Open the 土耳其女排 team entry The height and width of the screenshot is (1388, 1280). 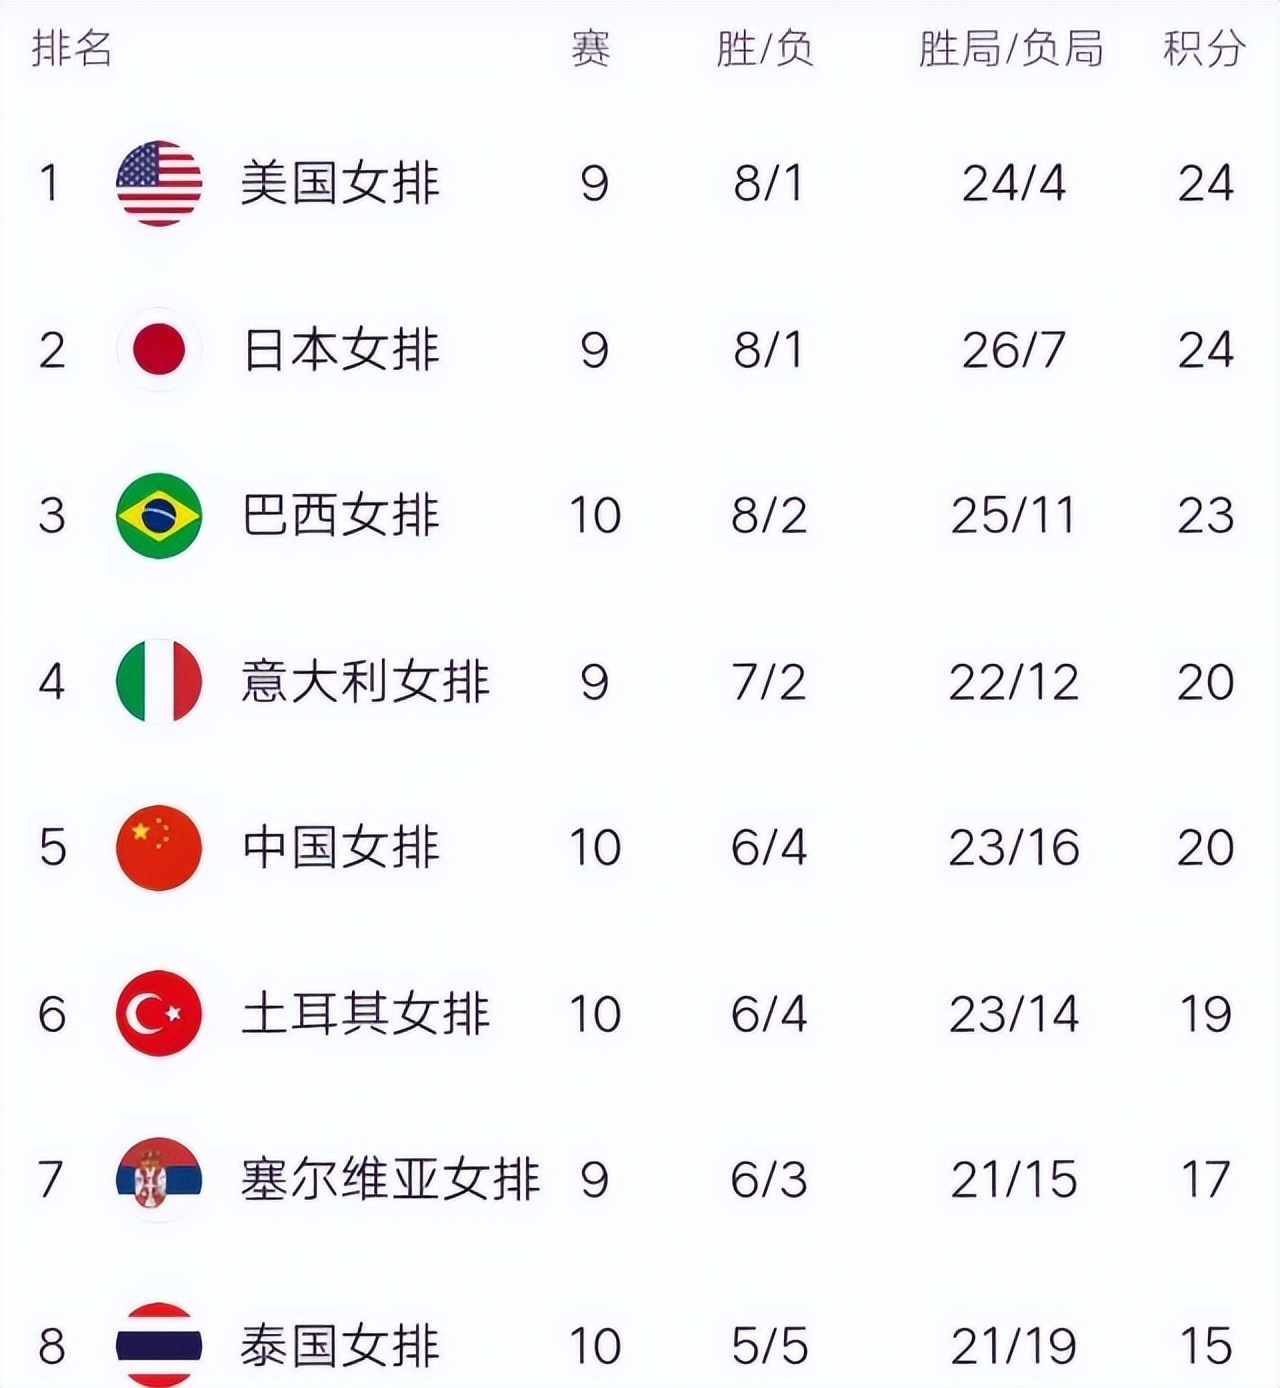click(365, 1014)
